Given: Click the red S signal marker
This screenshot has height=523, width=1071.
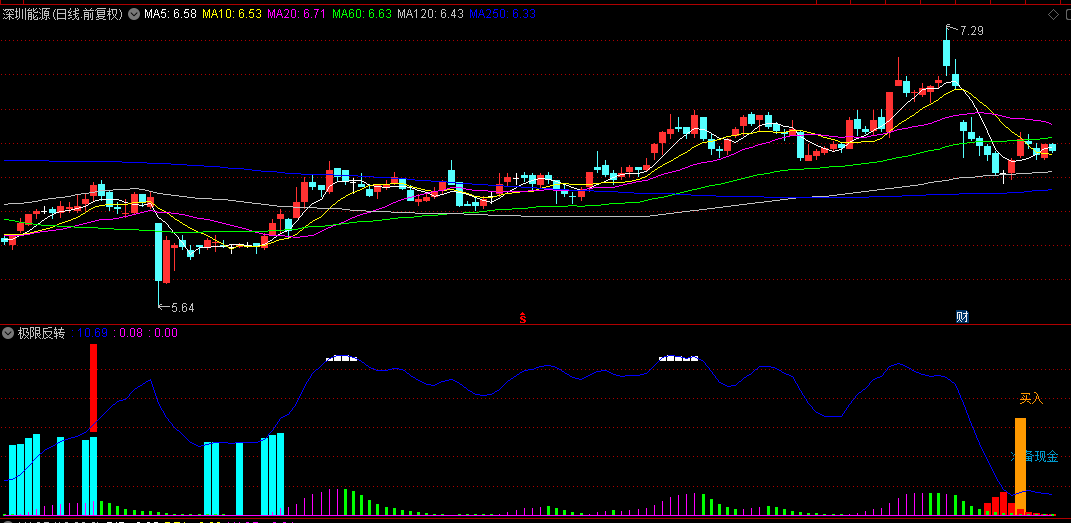Looking at the screenshot, I should (523, 318).
